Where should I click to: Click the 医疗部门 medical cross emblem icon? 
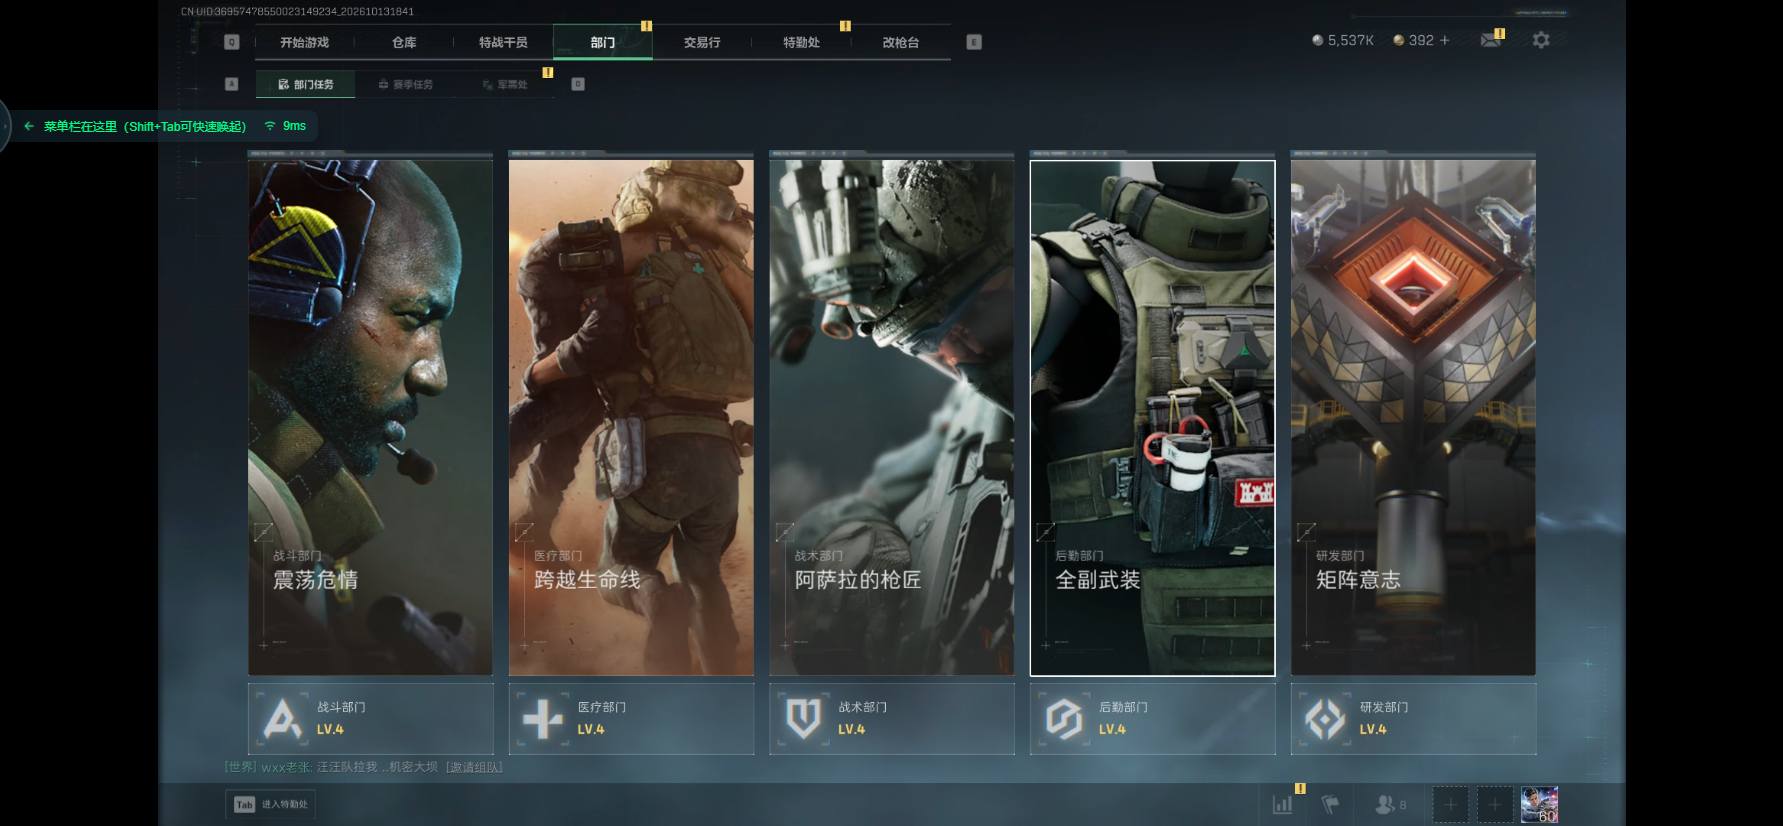(543, 719)
